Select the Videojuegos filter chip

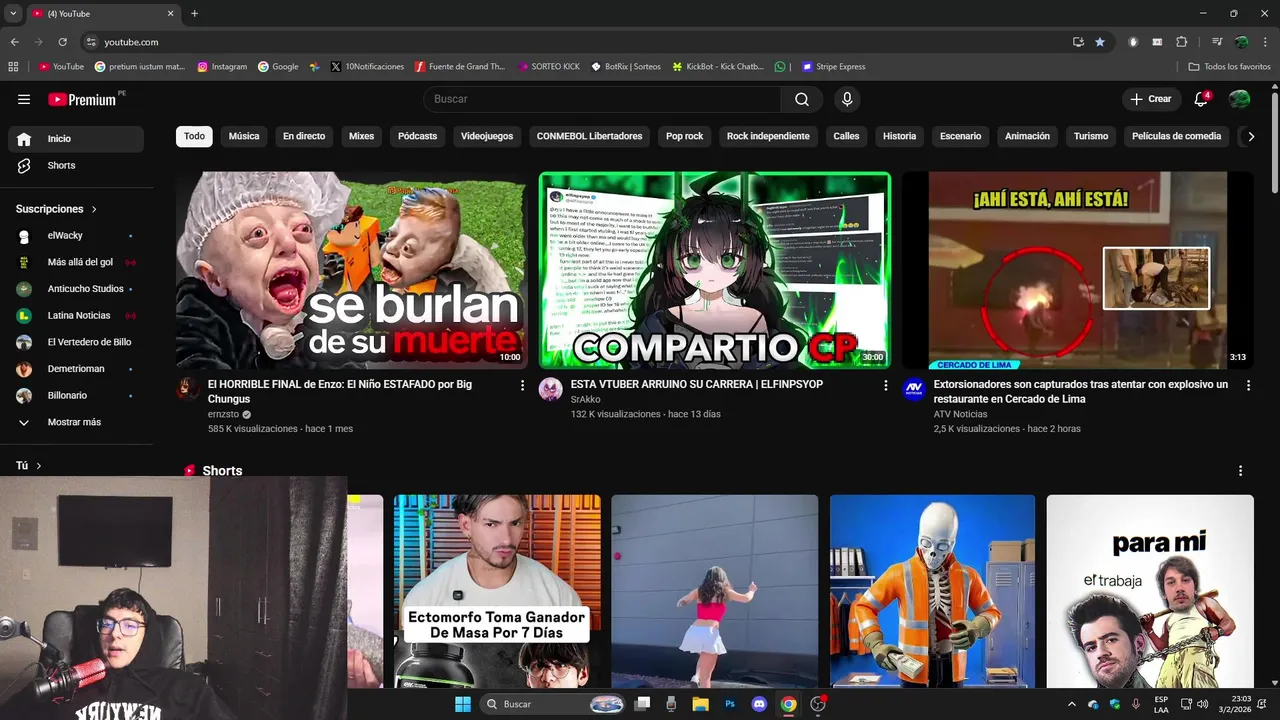(x=487, y=136)
